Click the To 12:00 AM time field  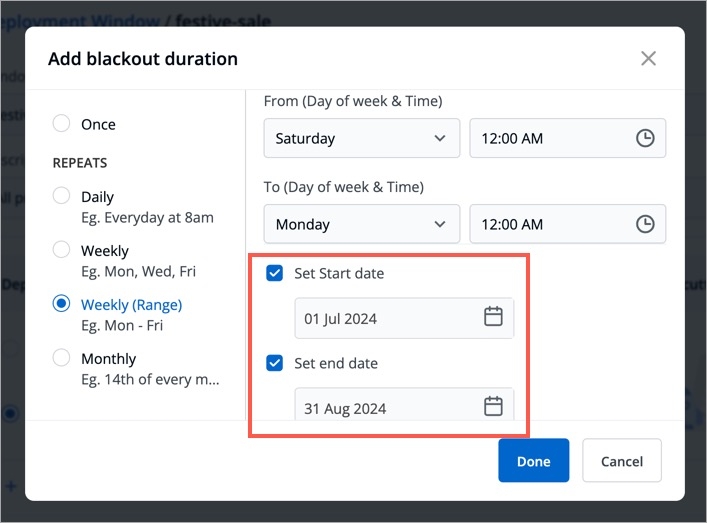click(x=568, y=224)
